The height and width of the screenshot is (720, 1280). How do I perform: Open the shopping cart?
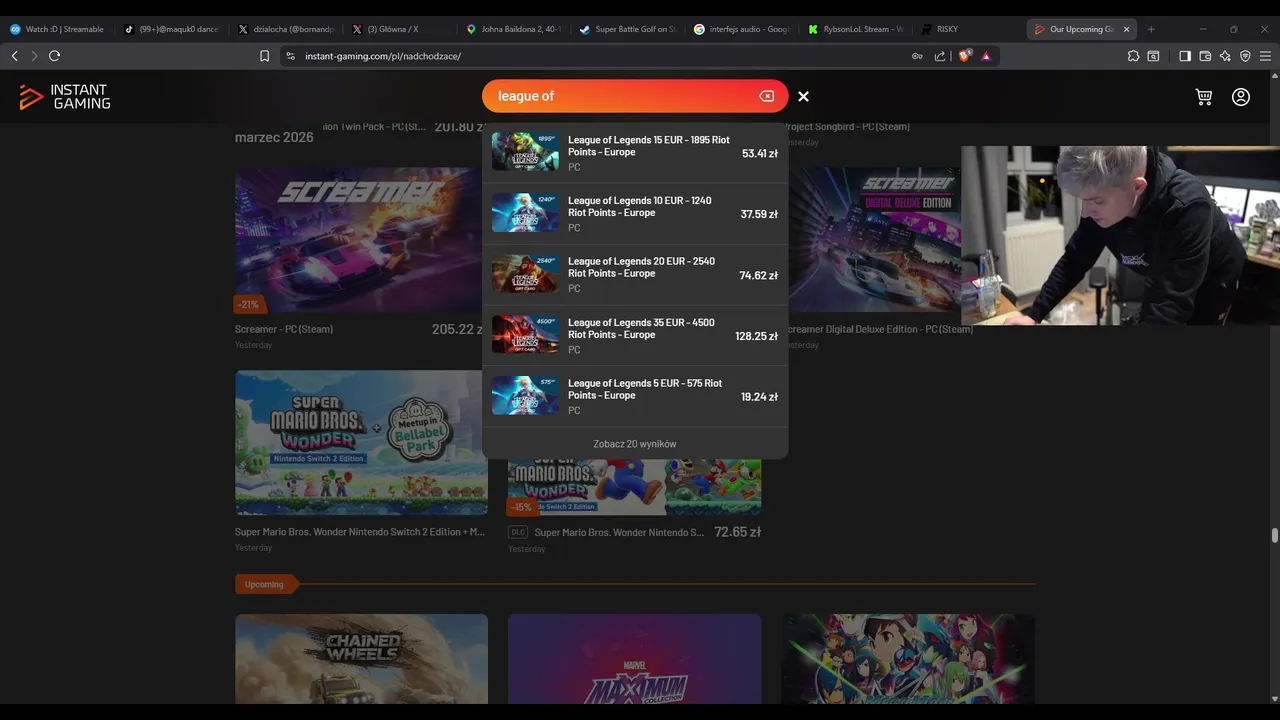1204,97
